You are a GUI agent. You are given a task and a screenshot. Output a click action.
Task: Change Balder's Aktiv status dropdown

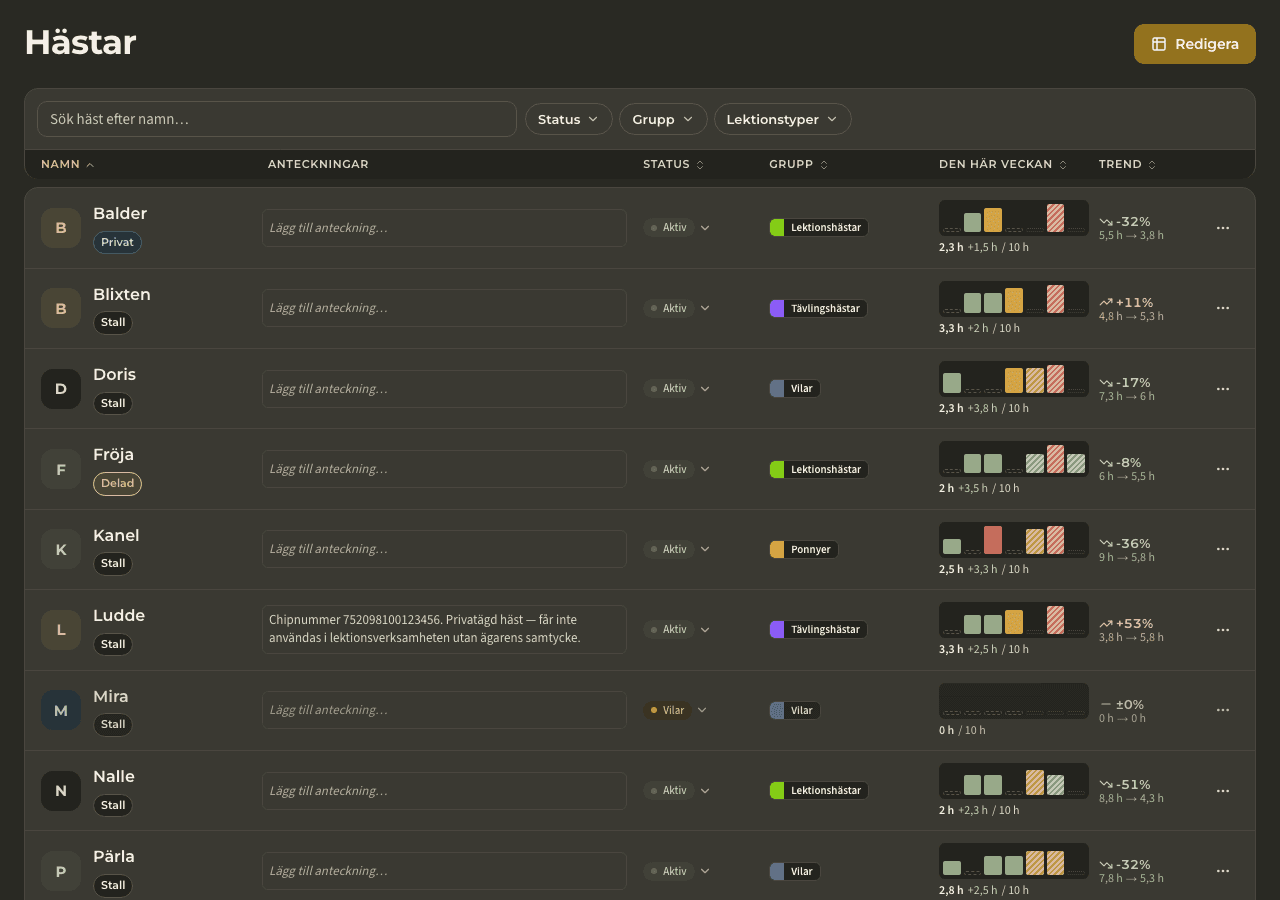coord(677,228)
